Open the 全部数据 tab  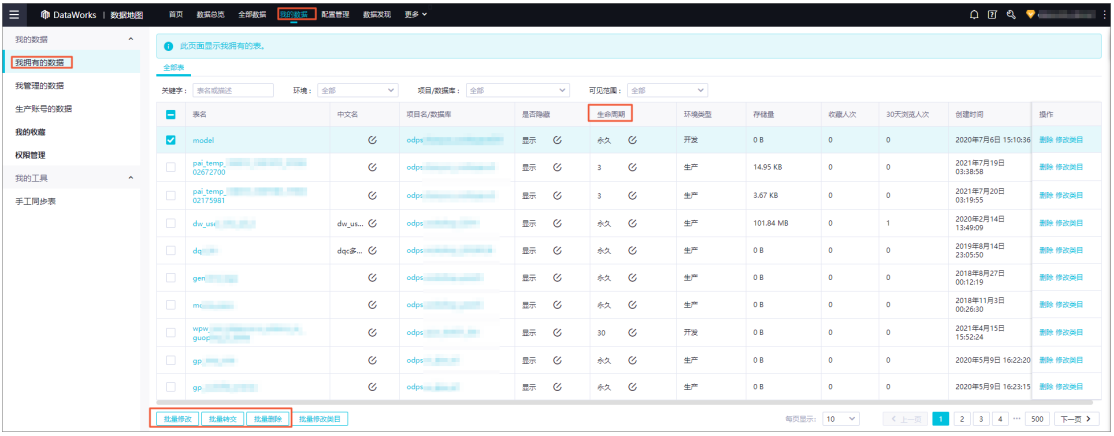coord(252,14)
